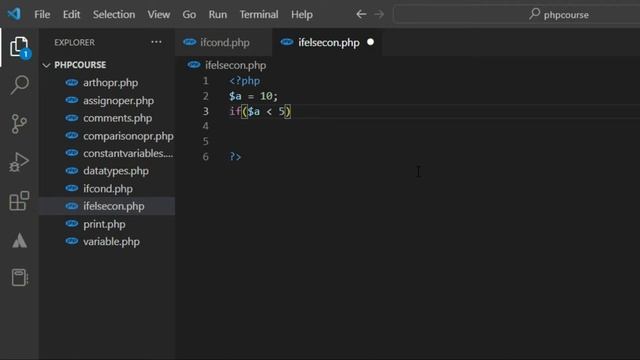Place cursor on line 1 '<?php' code
640x360 pixels.
(x=244, y=81)
